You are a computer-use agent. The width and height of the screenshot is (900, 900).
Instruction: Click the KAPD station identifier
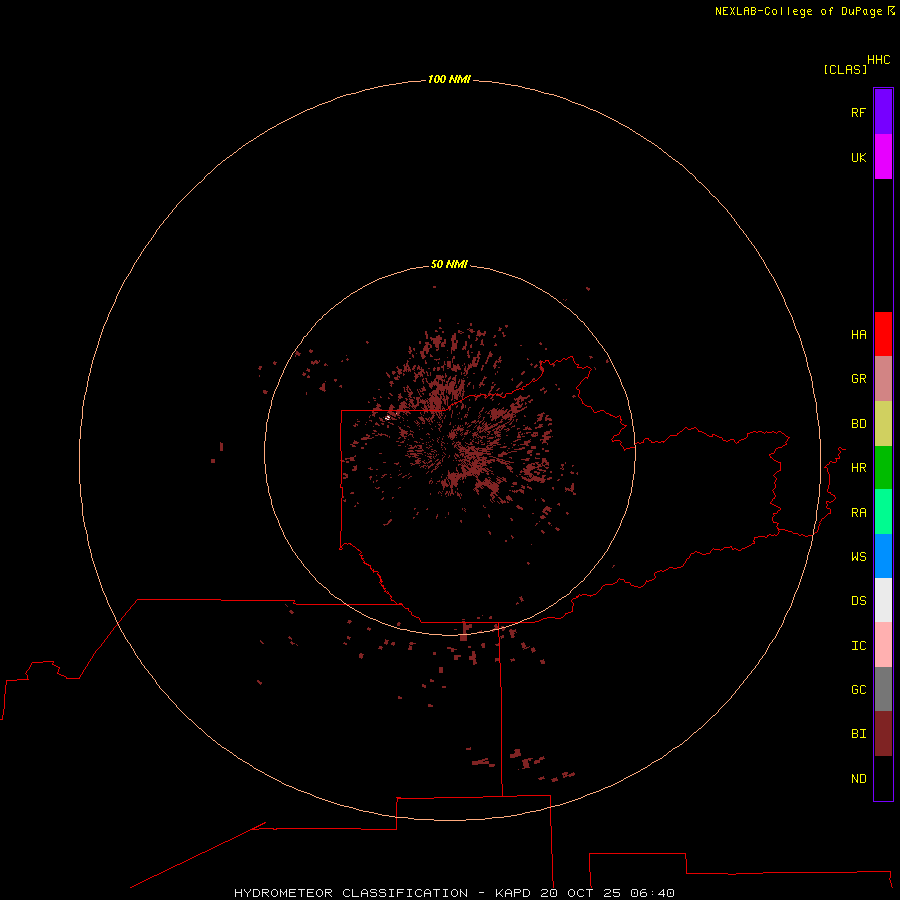[x=513, y=893]
